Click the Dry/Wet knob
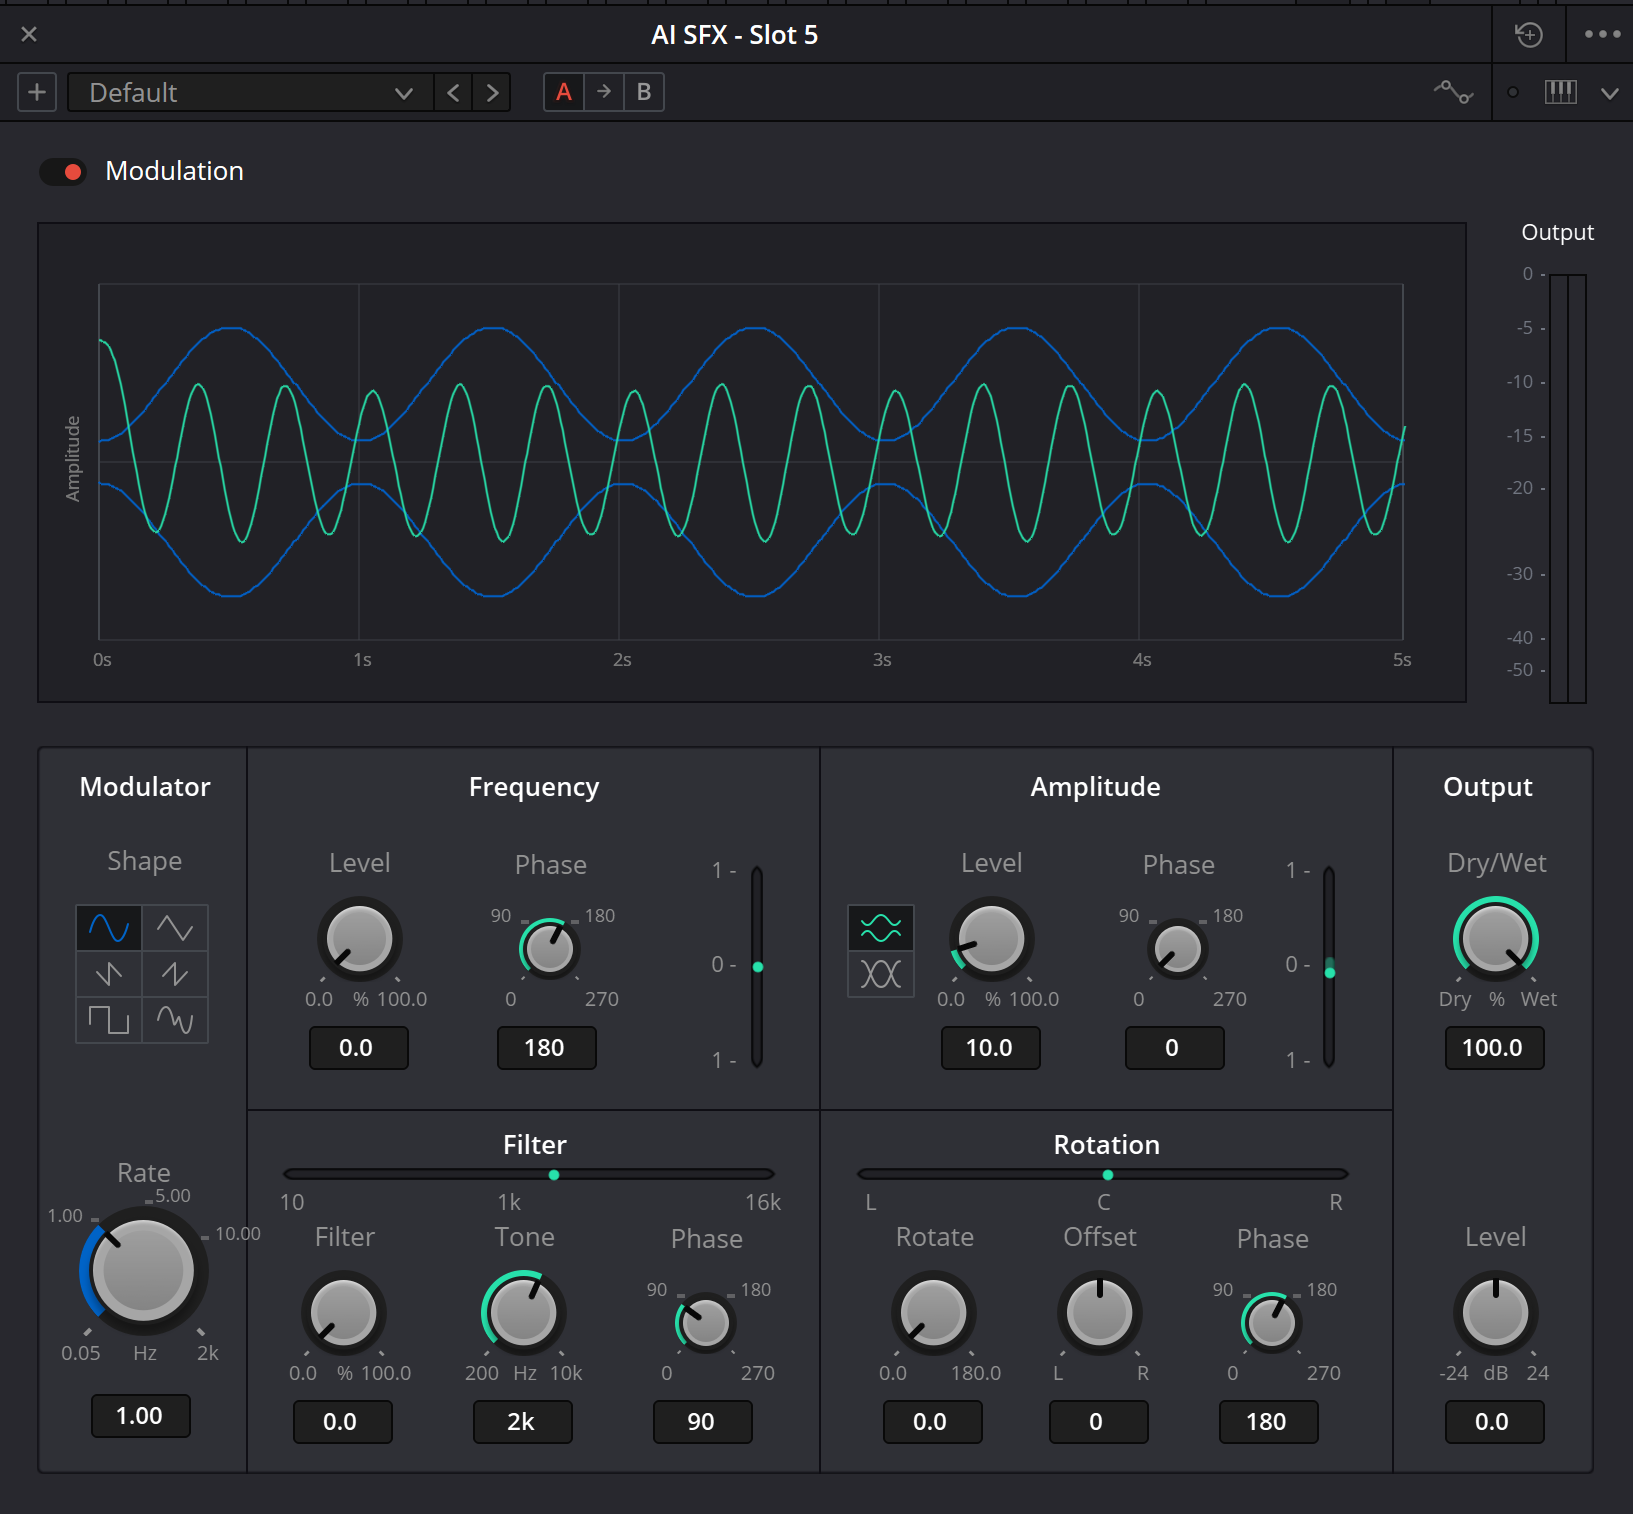1633x1514 pixels. 1495,938
